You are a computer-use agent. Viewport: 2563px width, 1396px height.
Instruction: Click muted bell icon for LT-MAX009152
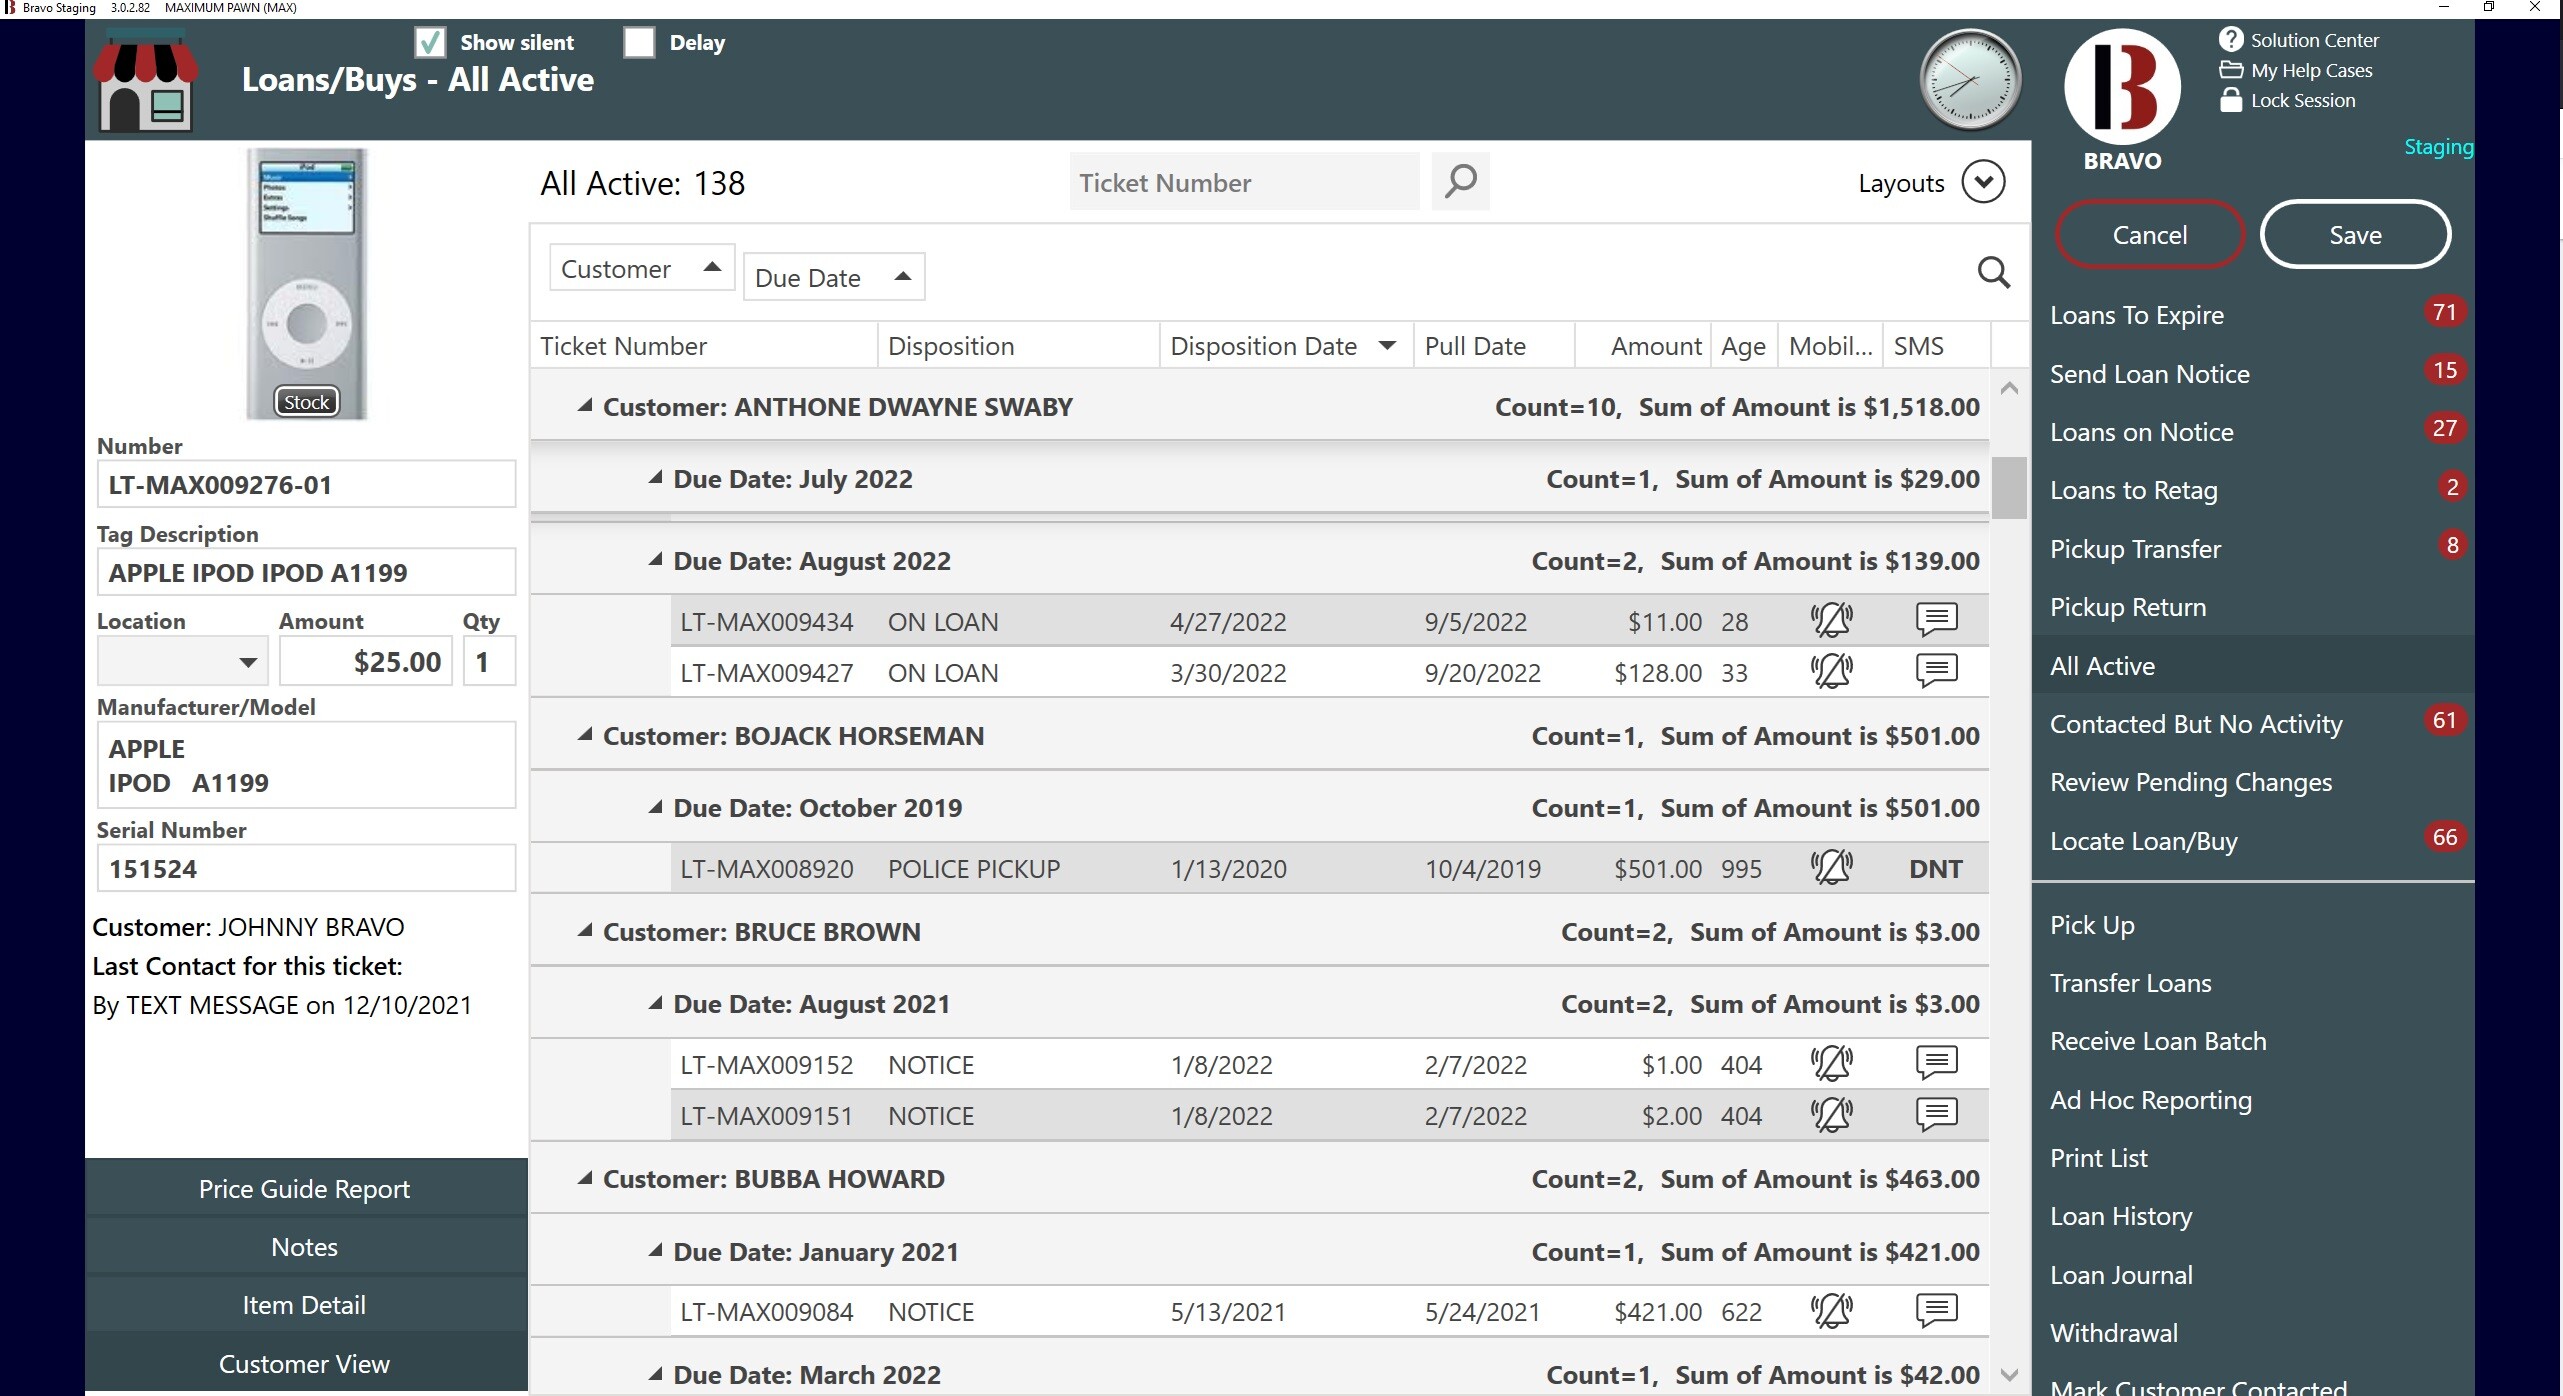click(x=1831, y=1064)
